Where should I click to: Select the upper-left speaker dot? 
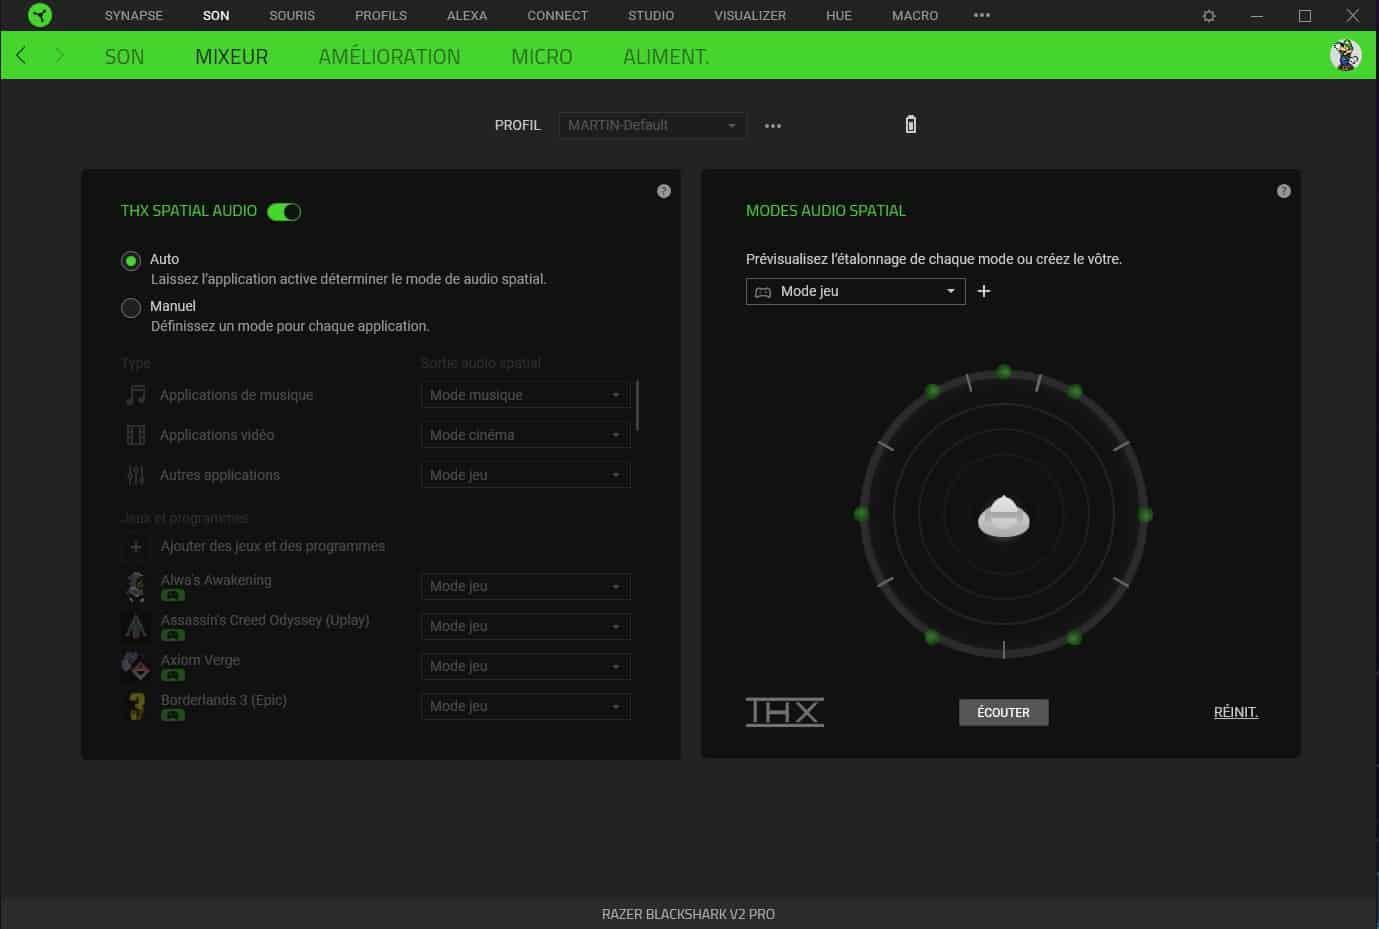pos(932,391)
